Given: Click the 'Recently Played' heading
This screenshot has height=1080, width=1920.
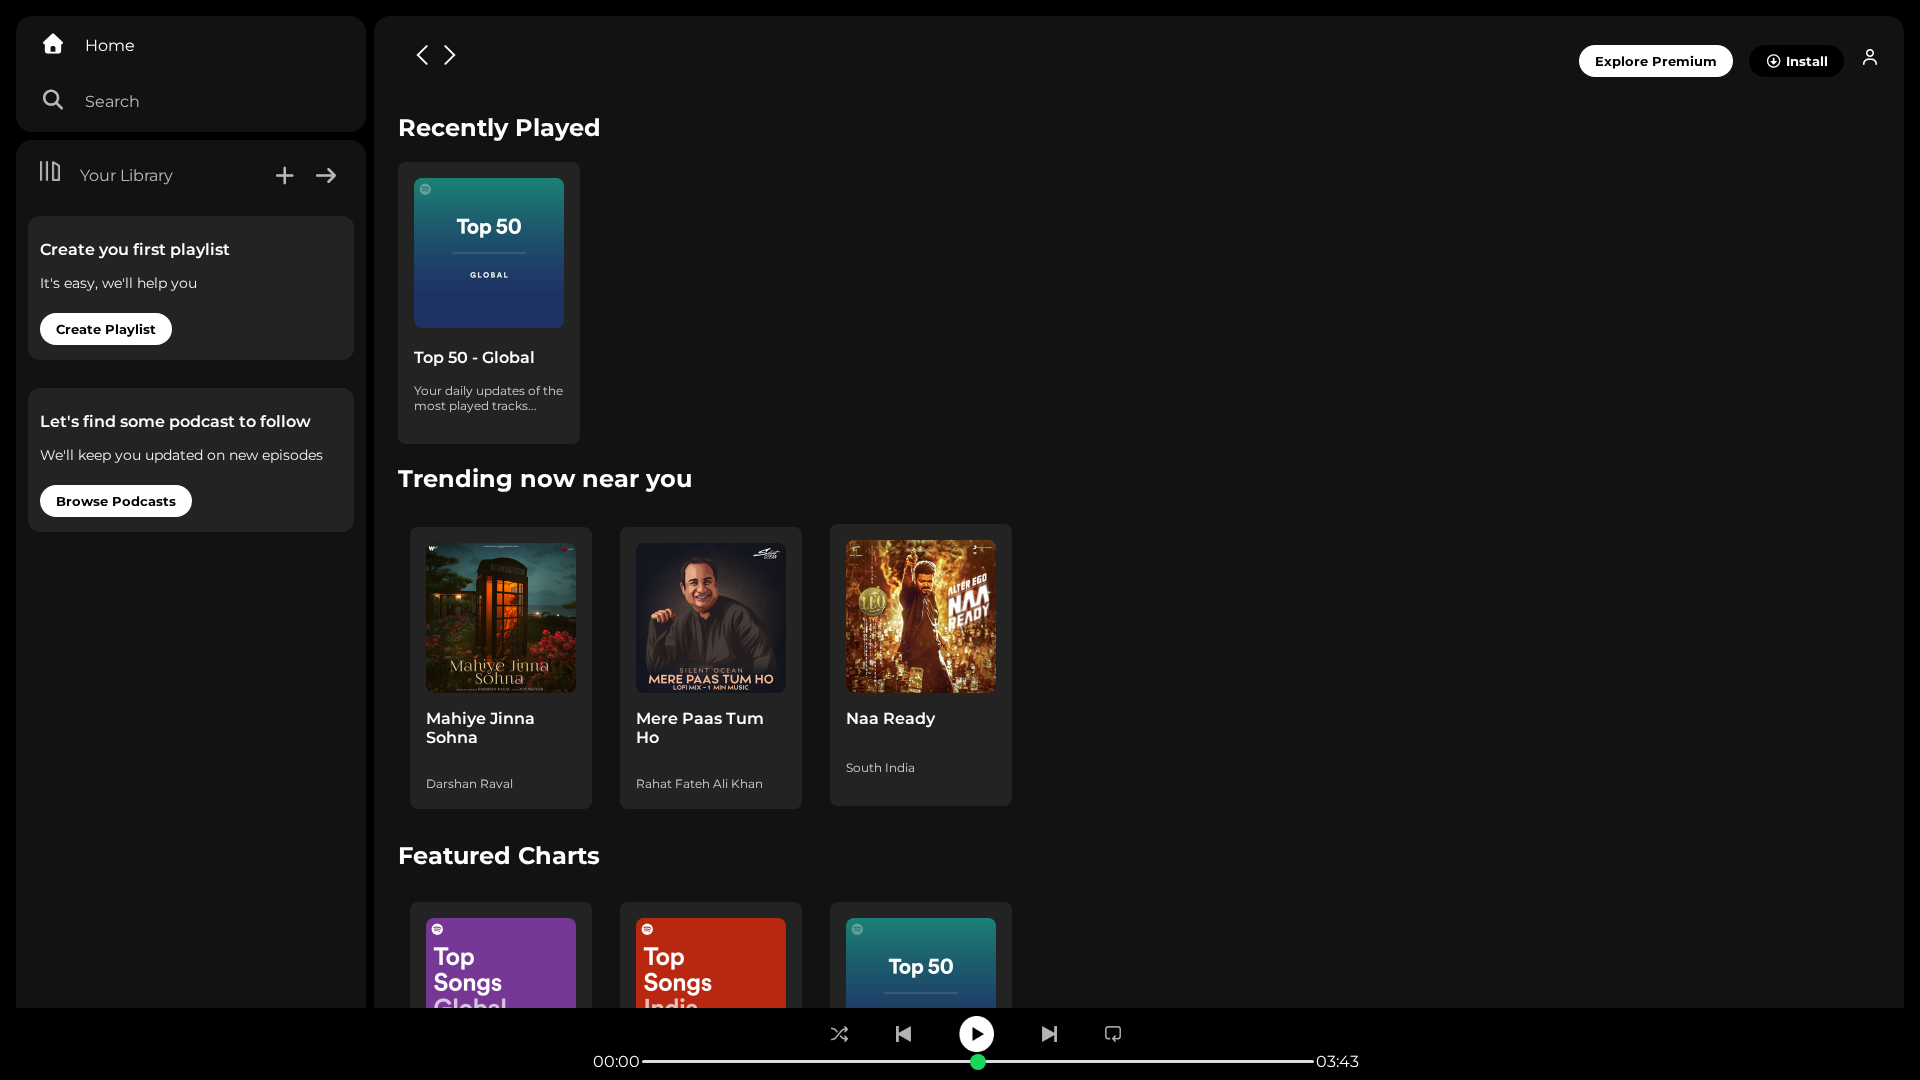Looking at the screenshot, I should [x=499, y=128].
